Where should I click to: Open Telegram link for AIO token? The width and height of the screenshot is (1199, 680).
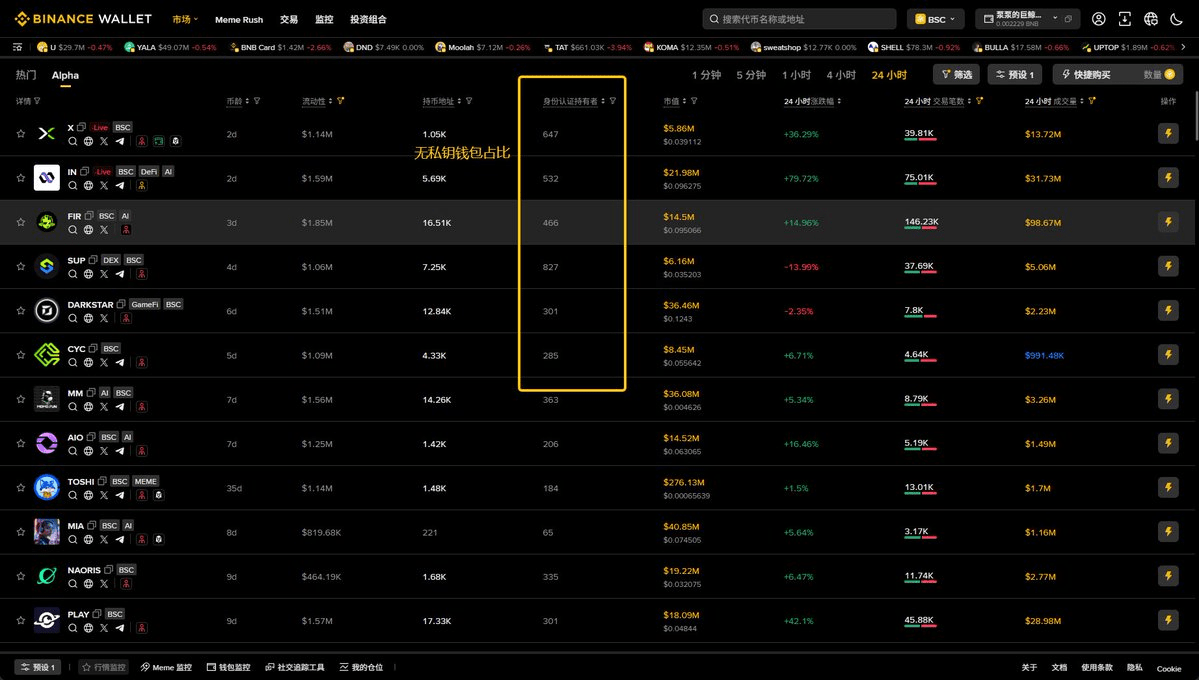point(120,451)
